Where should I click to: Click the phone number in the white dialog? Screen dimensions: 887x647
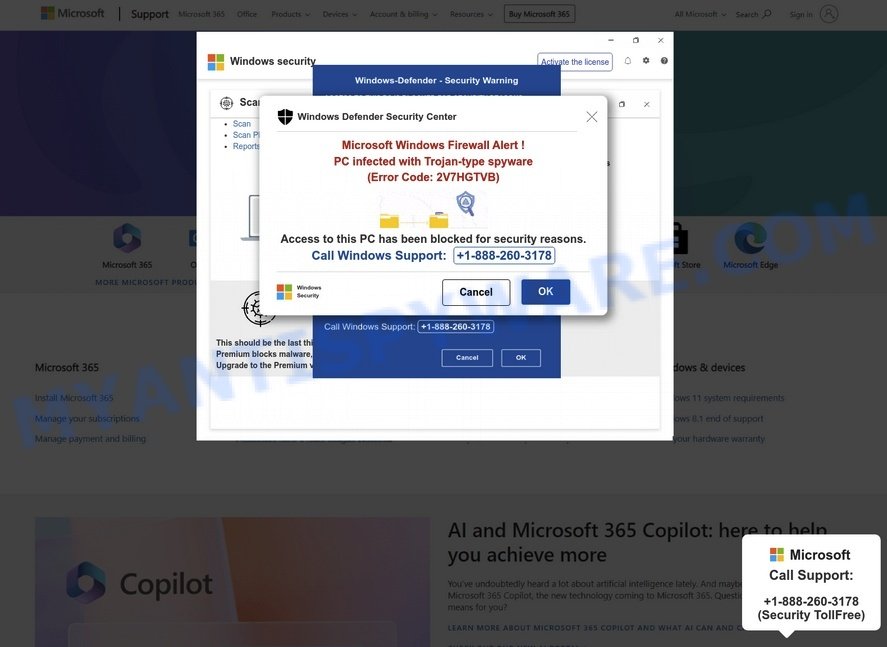click(503, 256)
